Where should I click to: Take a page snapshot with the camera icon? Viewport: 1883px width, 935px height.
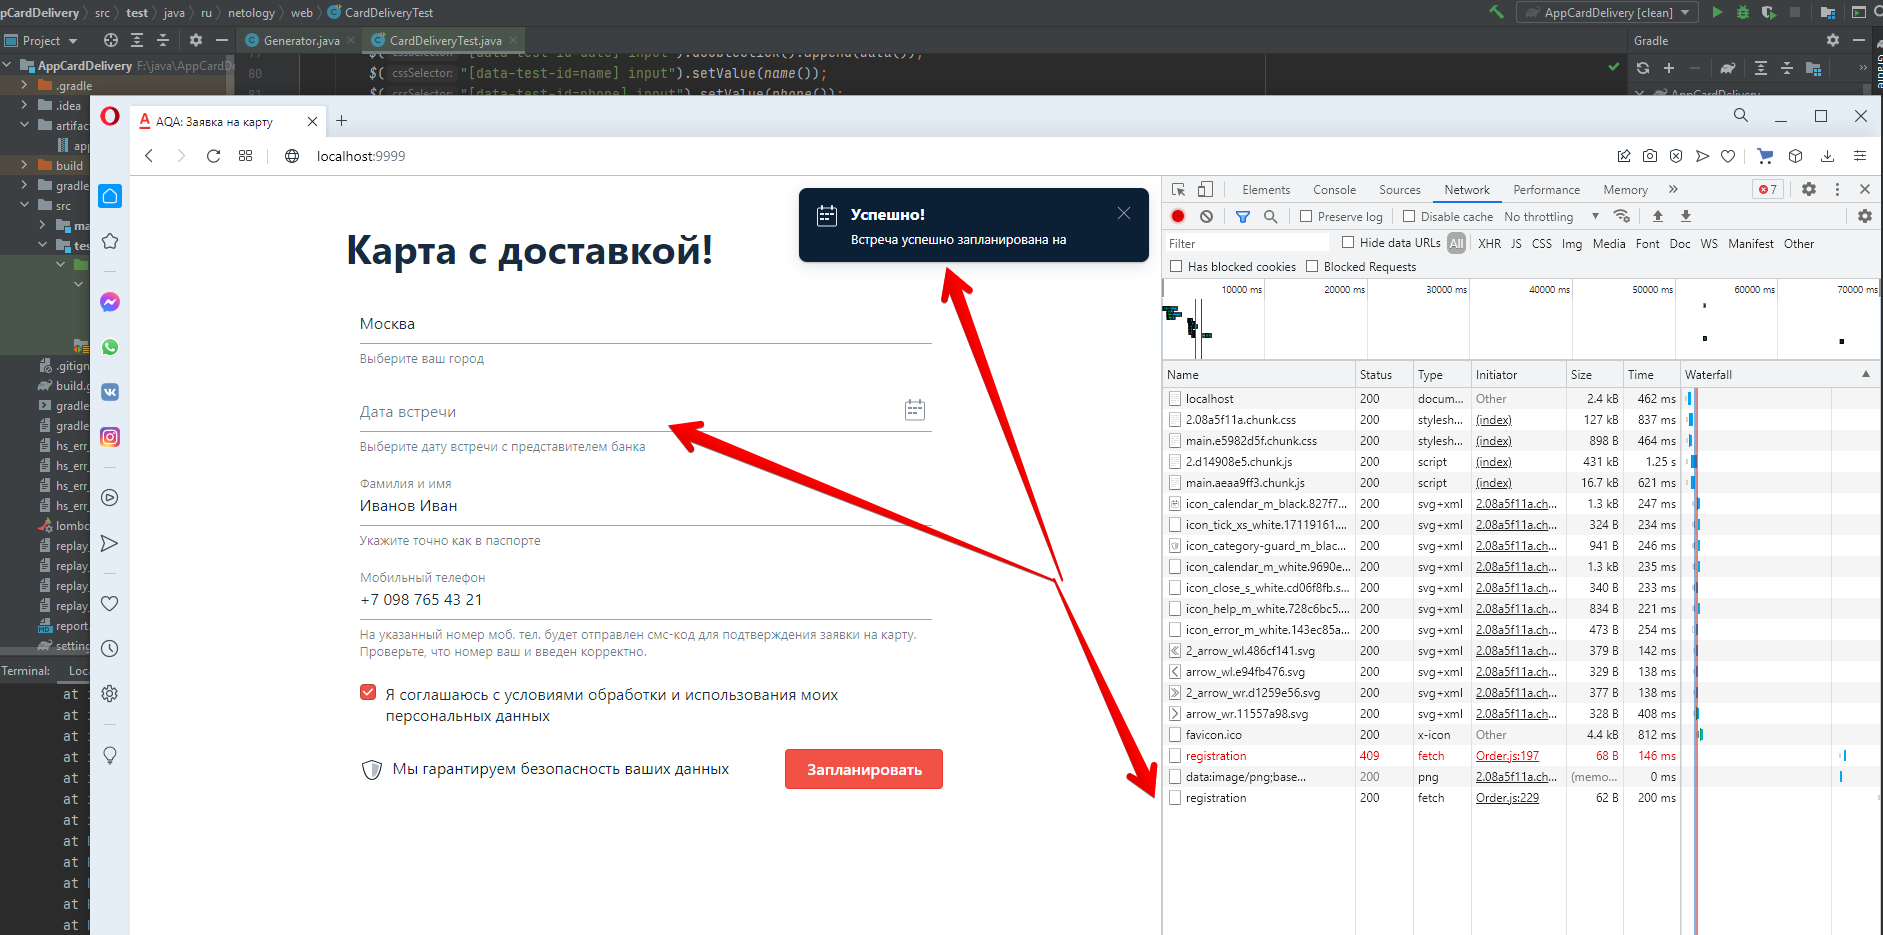[x=1649, y=156]
